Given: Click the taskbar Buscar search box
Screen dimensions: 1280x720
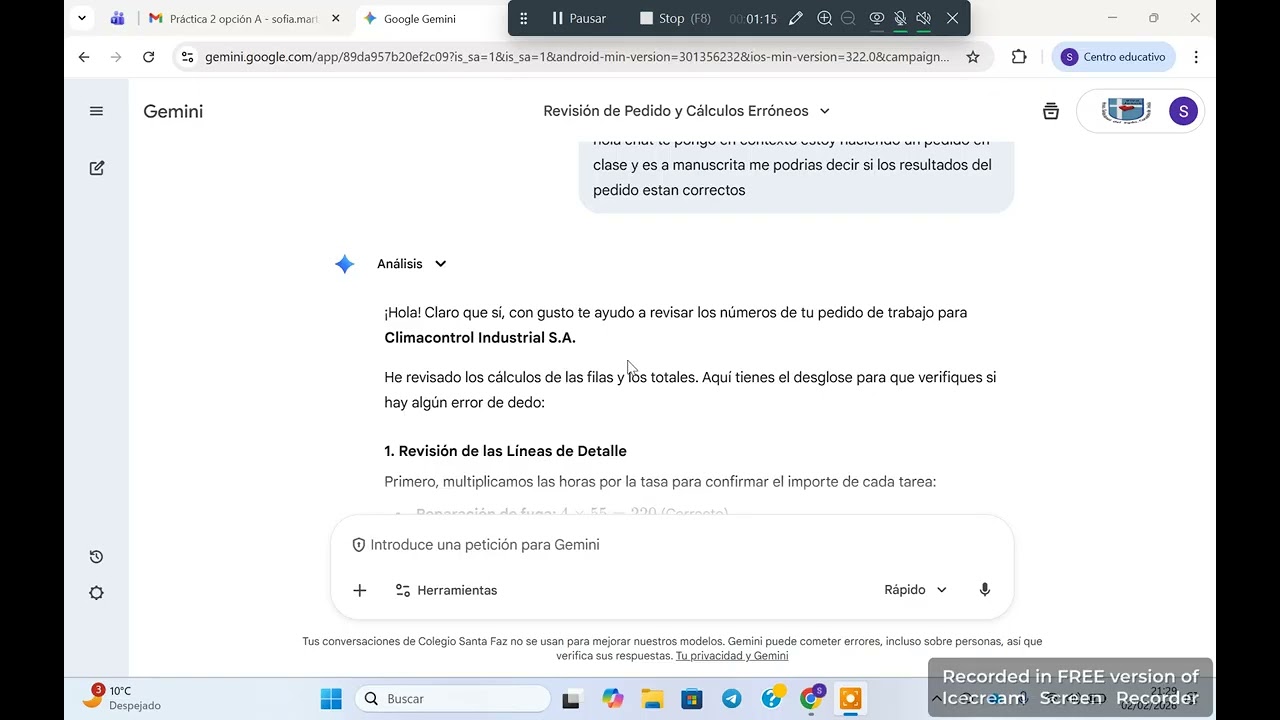Looking at the screenshot, I should tap(454, 699).
